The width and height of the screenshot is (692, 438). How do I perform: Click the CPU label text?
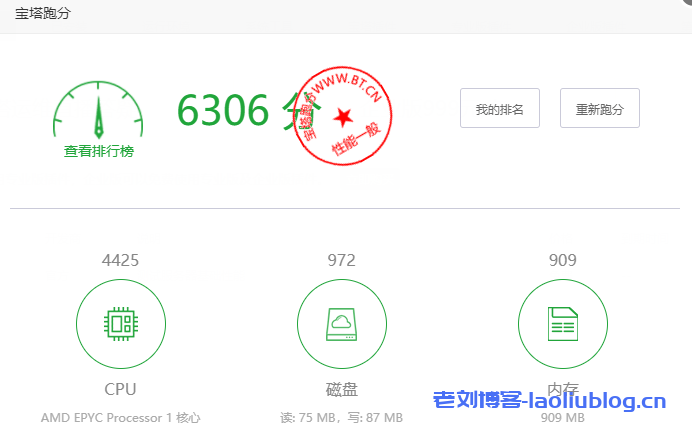(121, 389)
